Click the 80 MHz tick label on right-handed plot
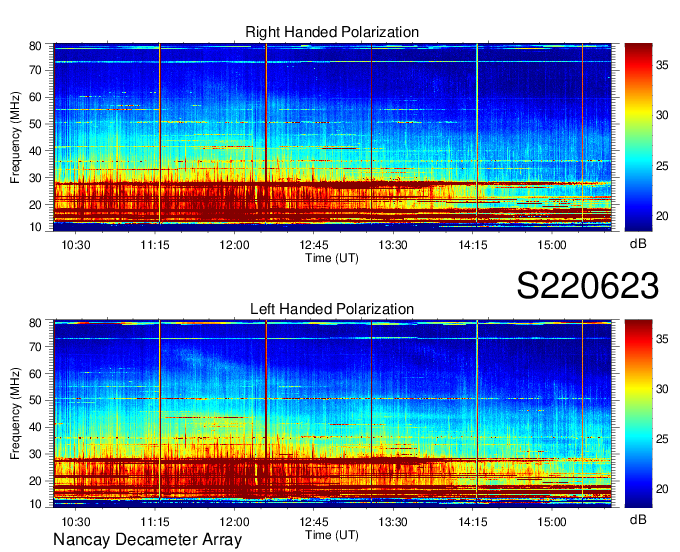 pyautogui.click(x=35, y=46)
